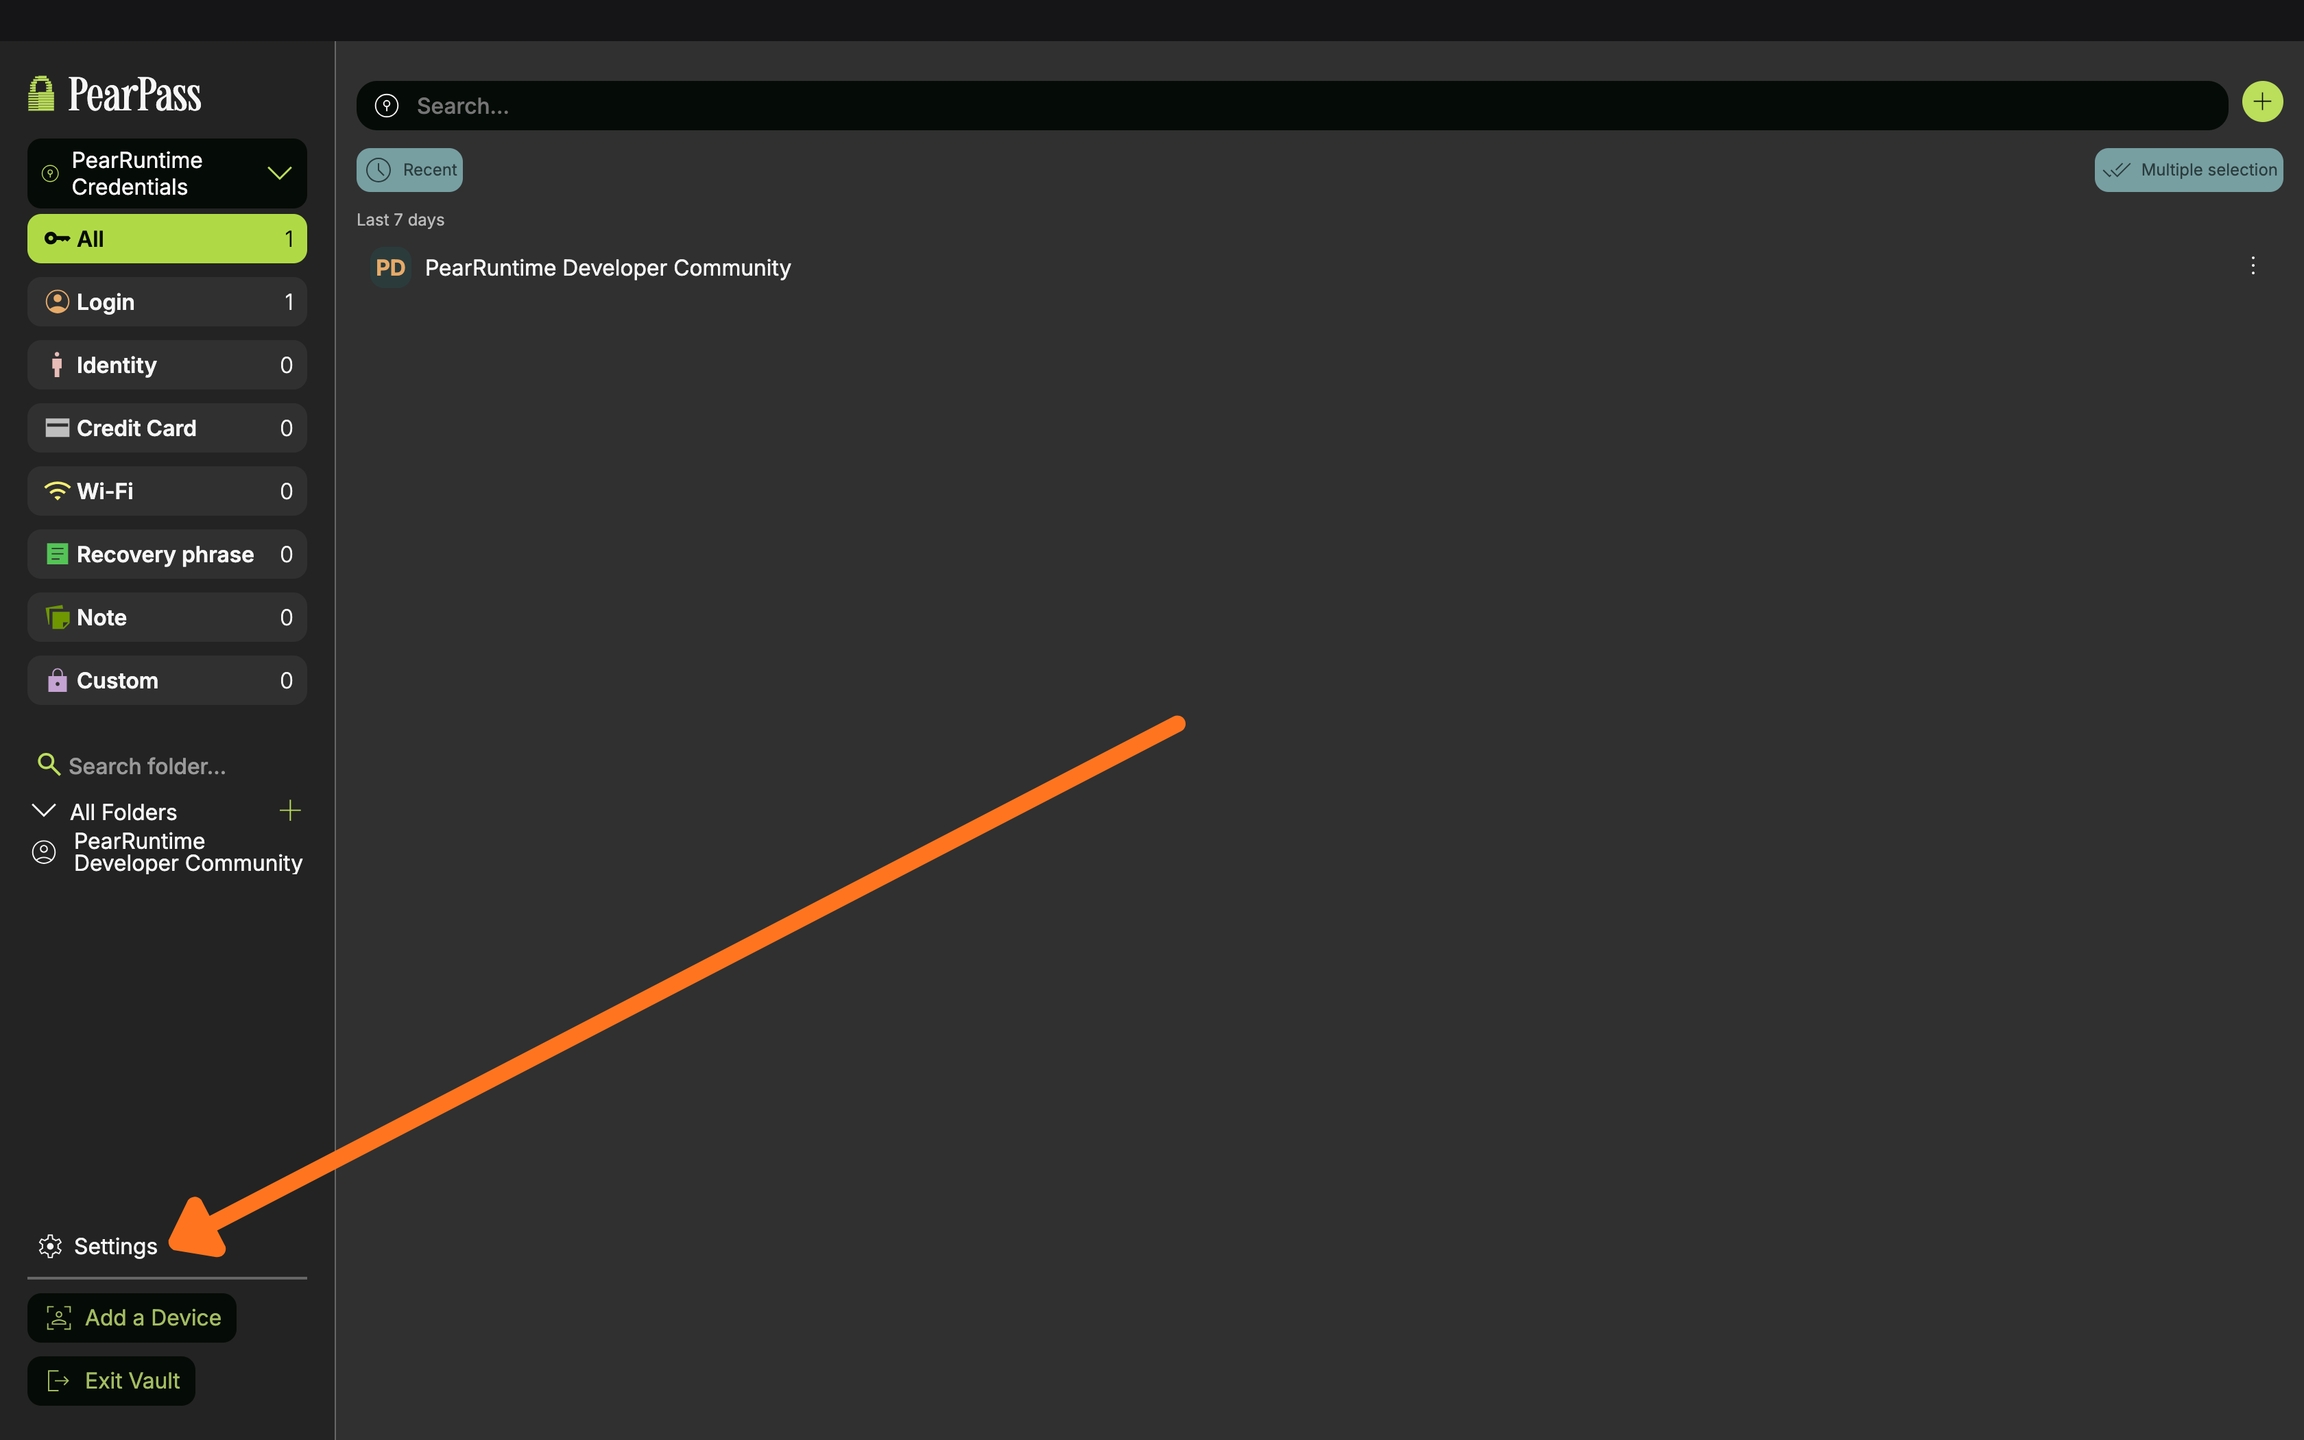Click the Settings gear icon

[50, 1246]
